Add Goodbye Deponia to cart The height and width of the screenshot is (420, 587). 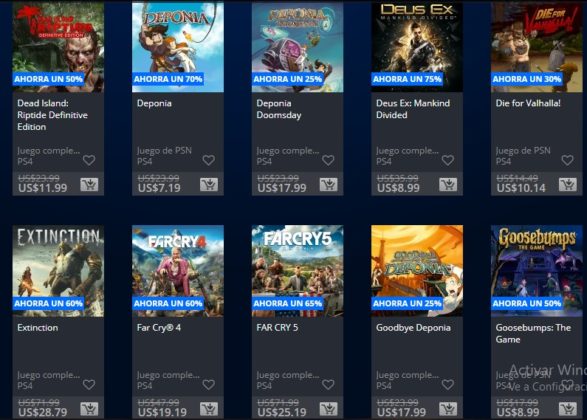click(x=448, y=409)
